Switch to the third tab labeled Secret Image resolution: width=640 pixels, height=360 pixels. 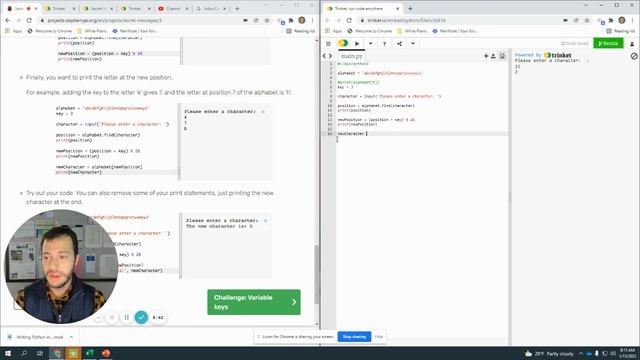click(98, 8)
